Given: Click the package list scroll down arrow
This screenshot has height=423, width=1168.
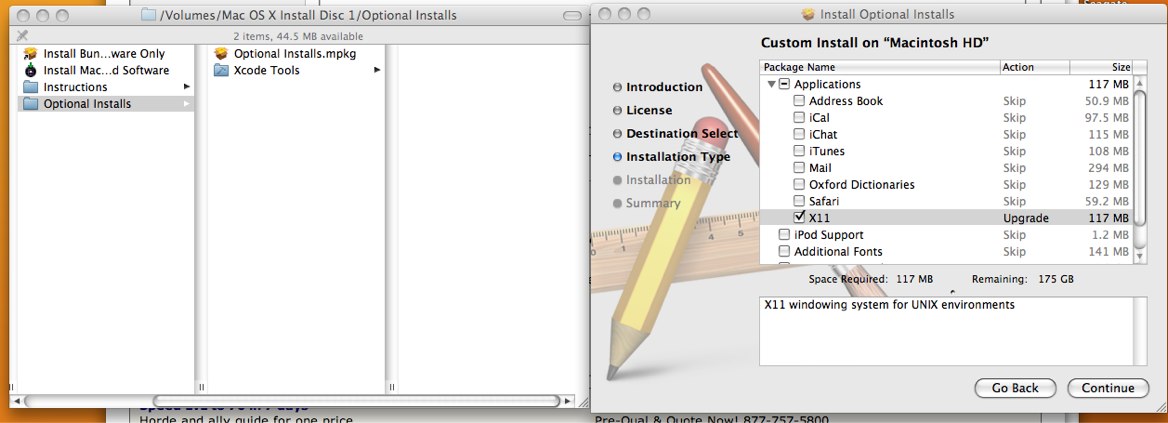Looking at the screenshot, I should (x=1140, y=256).
